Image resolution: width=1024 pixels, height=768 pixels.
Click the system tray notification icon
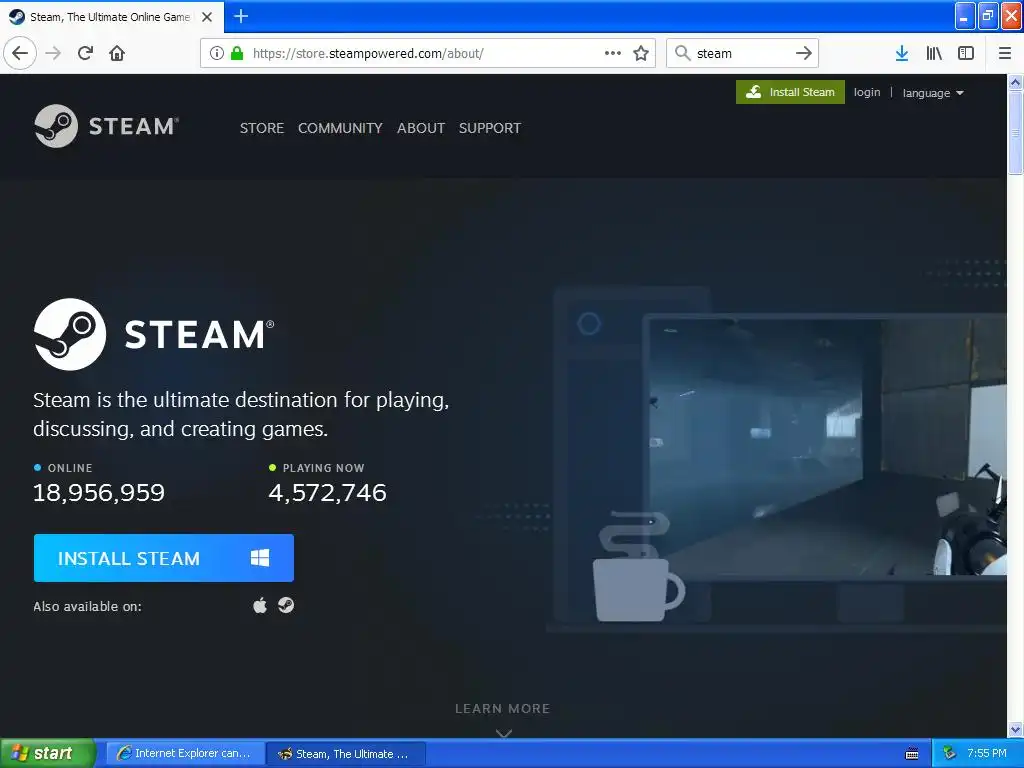pyautogui.click(x=949, y=754)
